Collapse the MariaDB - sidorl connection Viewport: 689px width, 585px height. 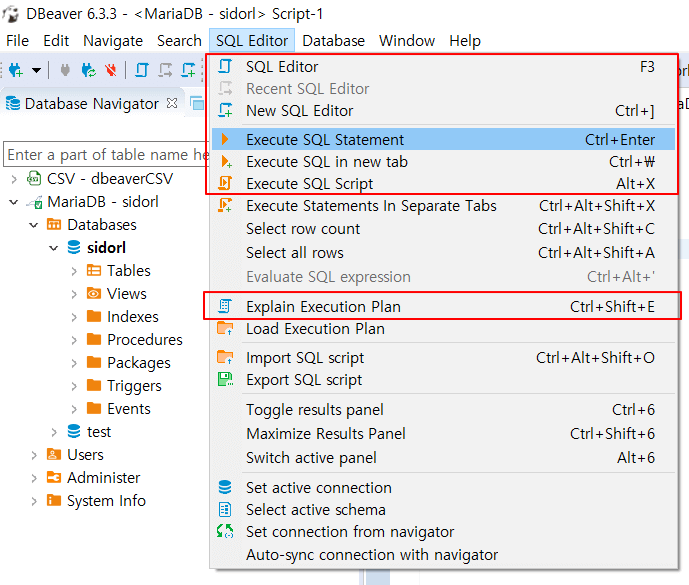[x=14, y=202]
